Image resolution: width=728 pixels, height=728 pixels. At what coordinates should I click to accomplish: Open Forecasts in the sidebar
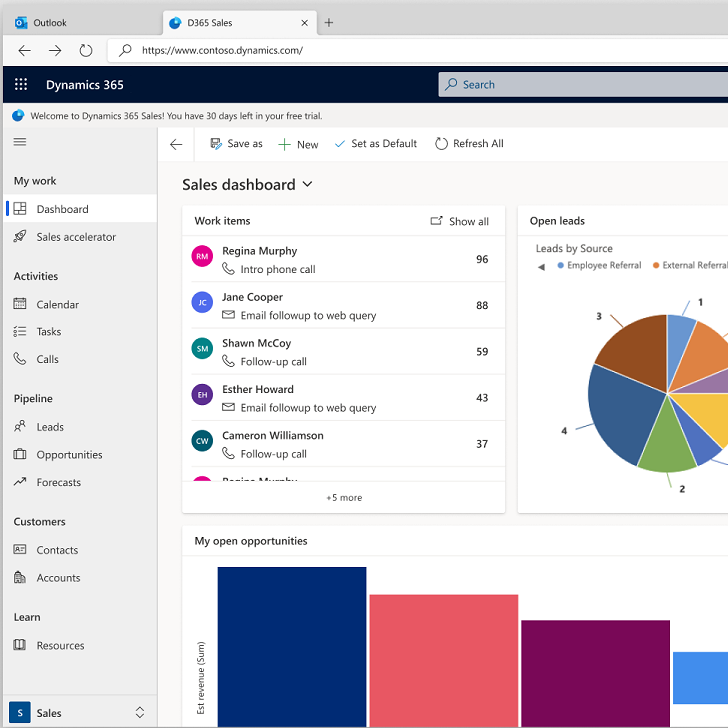click(x=80, y=482)
